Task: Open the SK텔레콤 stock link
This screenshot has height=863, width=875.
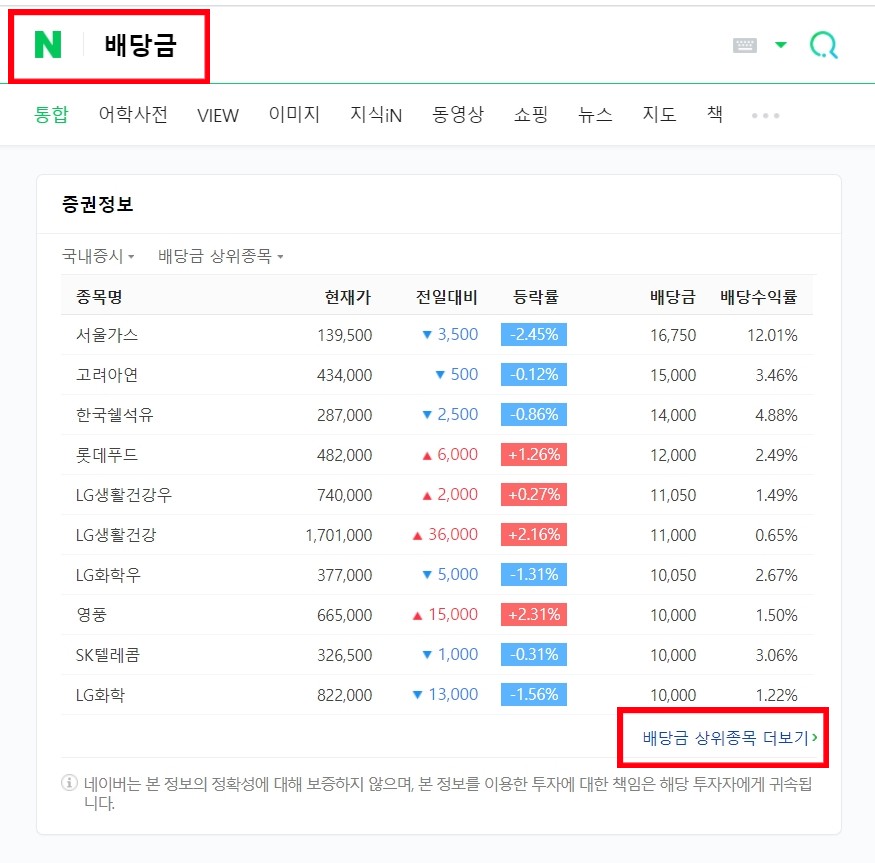Action: coord(108,655)
